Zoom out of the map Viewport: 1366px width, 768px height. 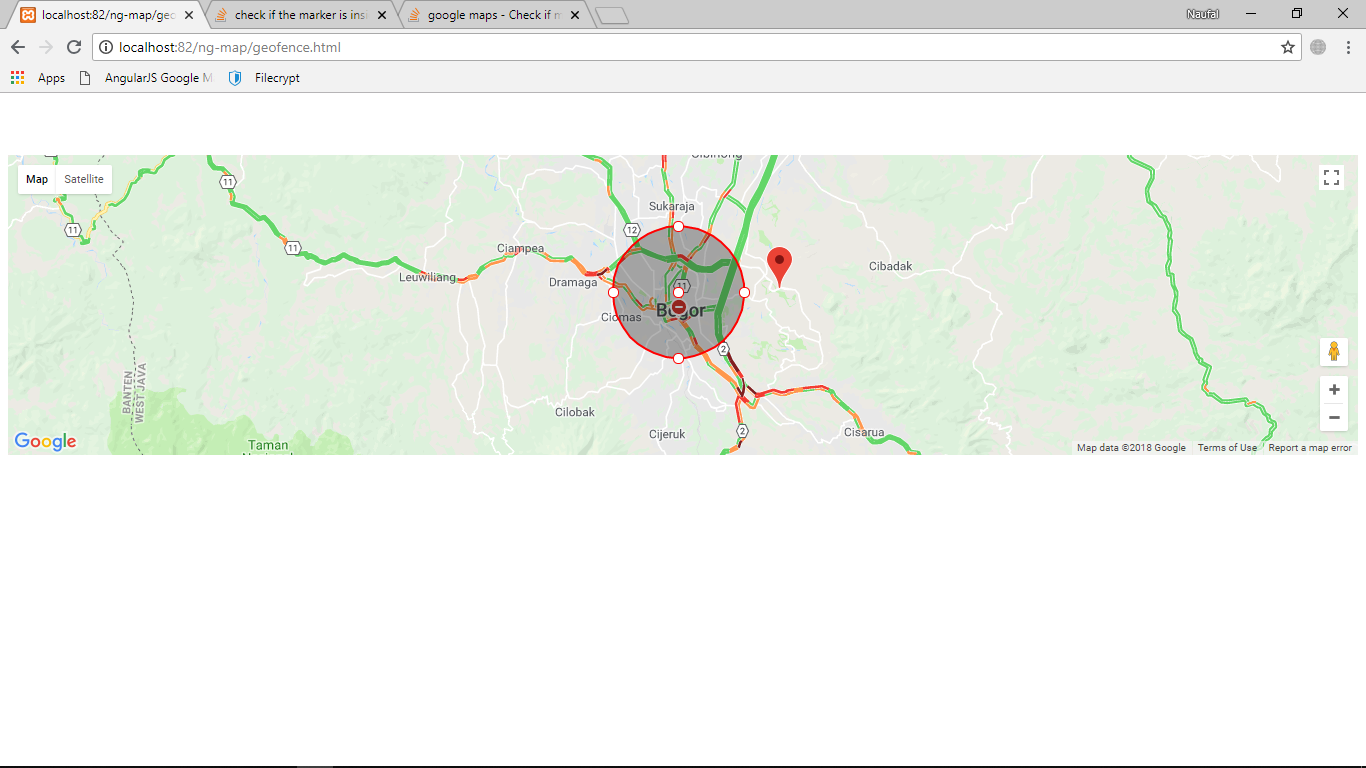(x=1334, y=418)
